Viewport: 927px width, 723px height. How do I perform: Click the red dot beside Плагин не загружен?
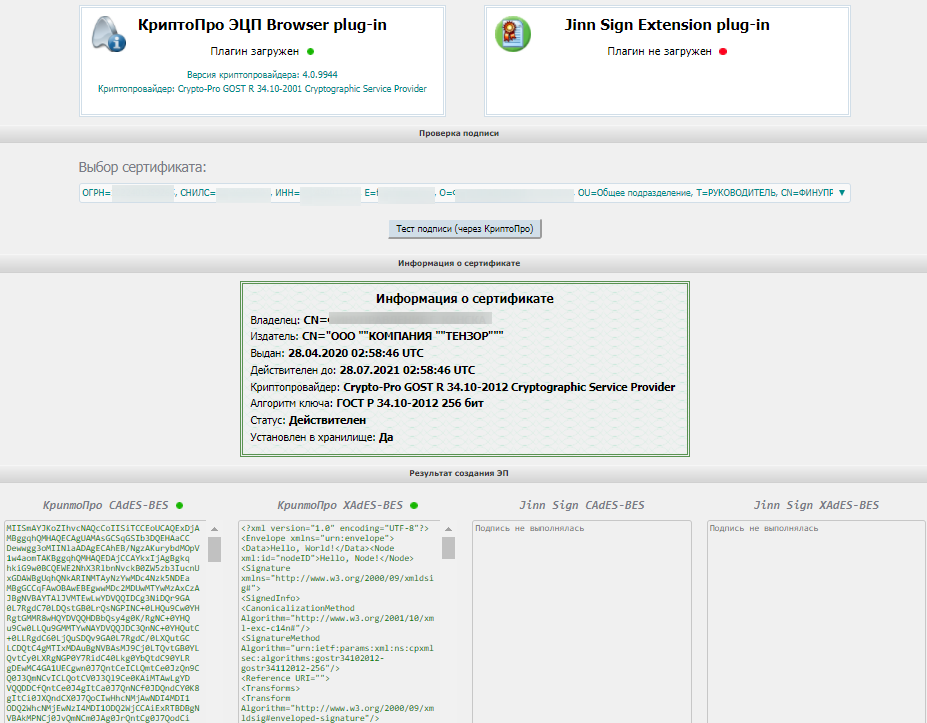(x=722, y=51)
